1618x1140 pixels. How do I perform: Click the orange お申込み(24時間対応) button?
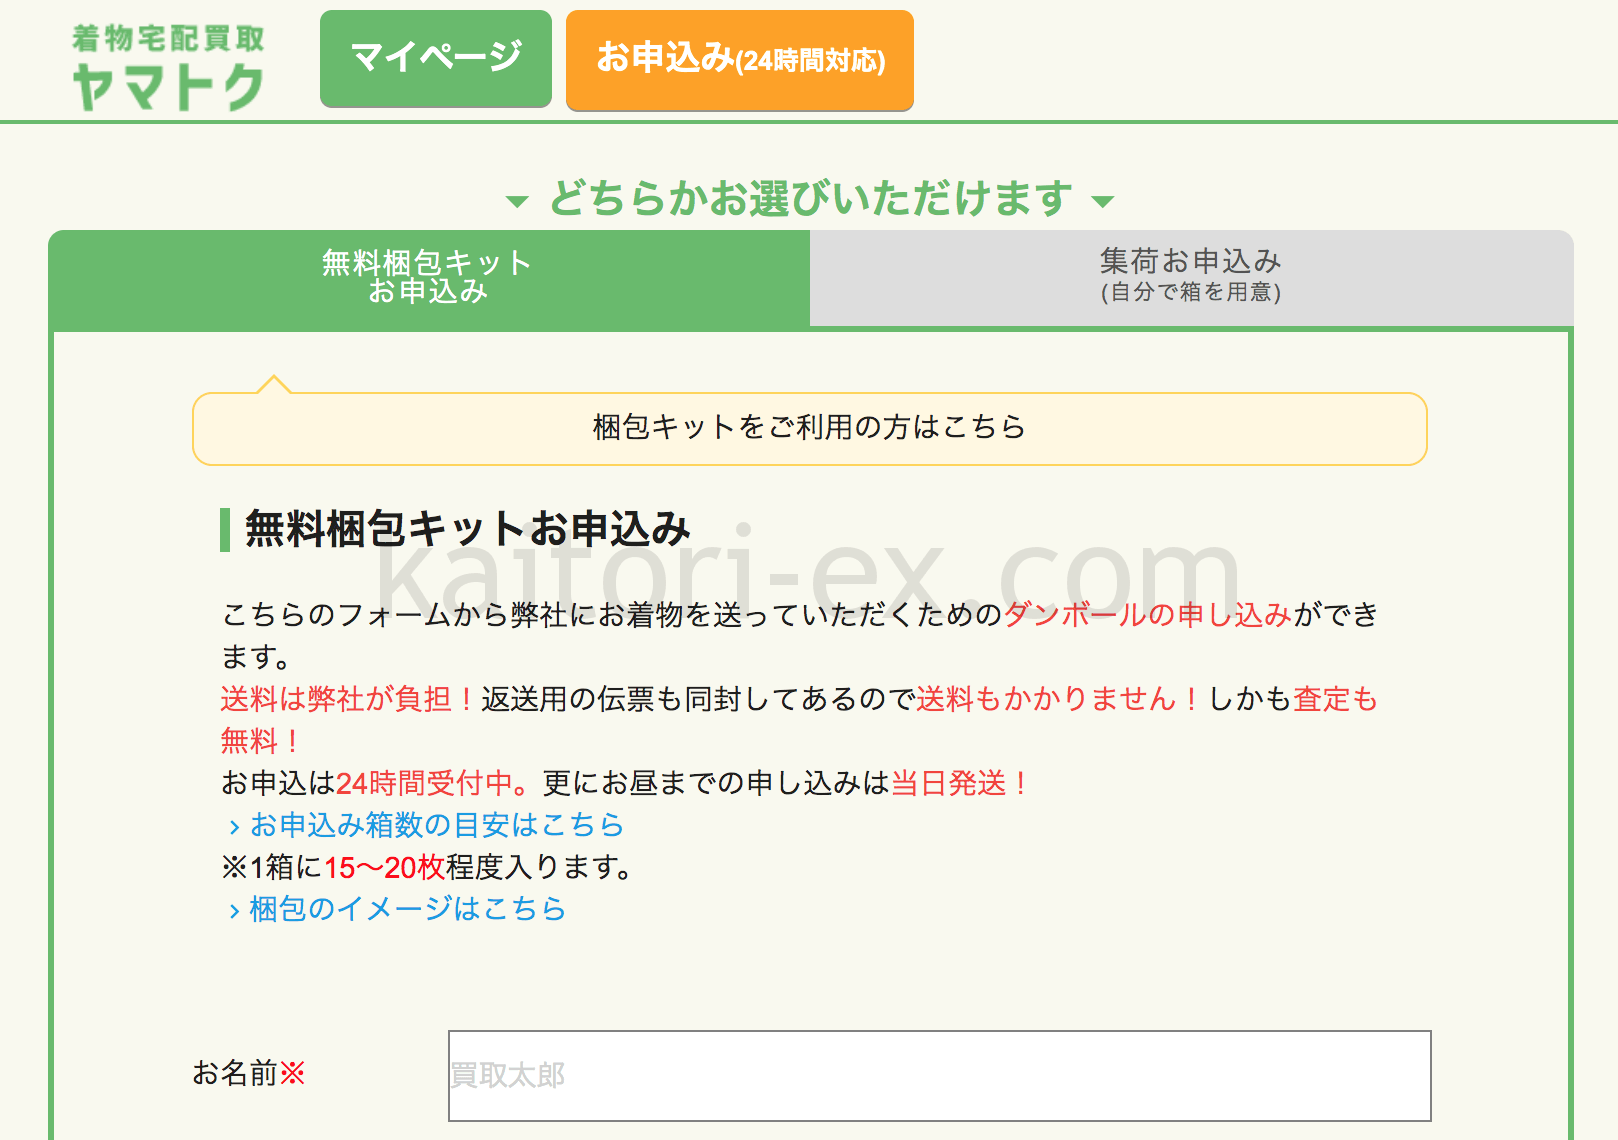[740, 60]
